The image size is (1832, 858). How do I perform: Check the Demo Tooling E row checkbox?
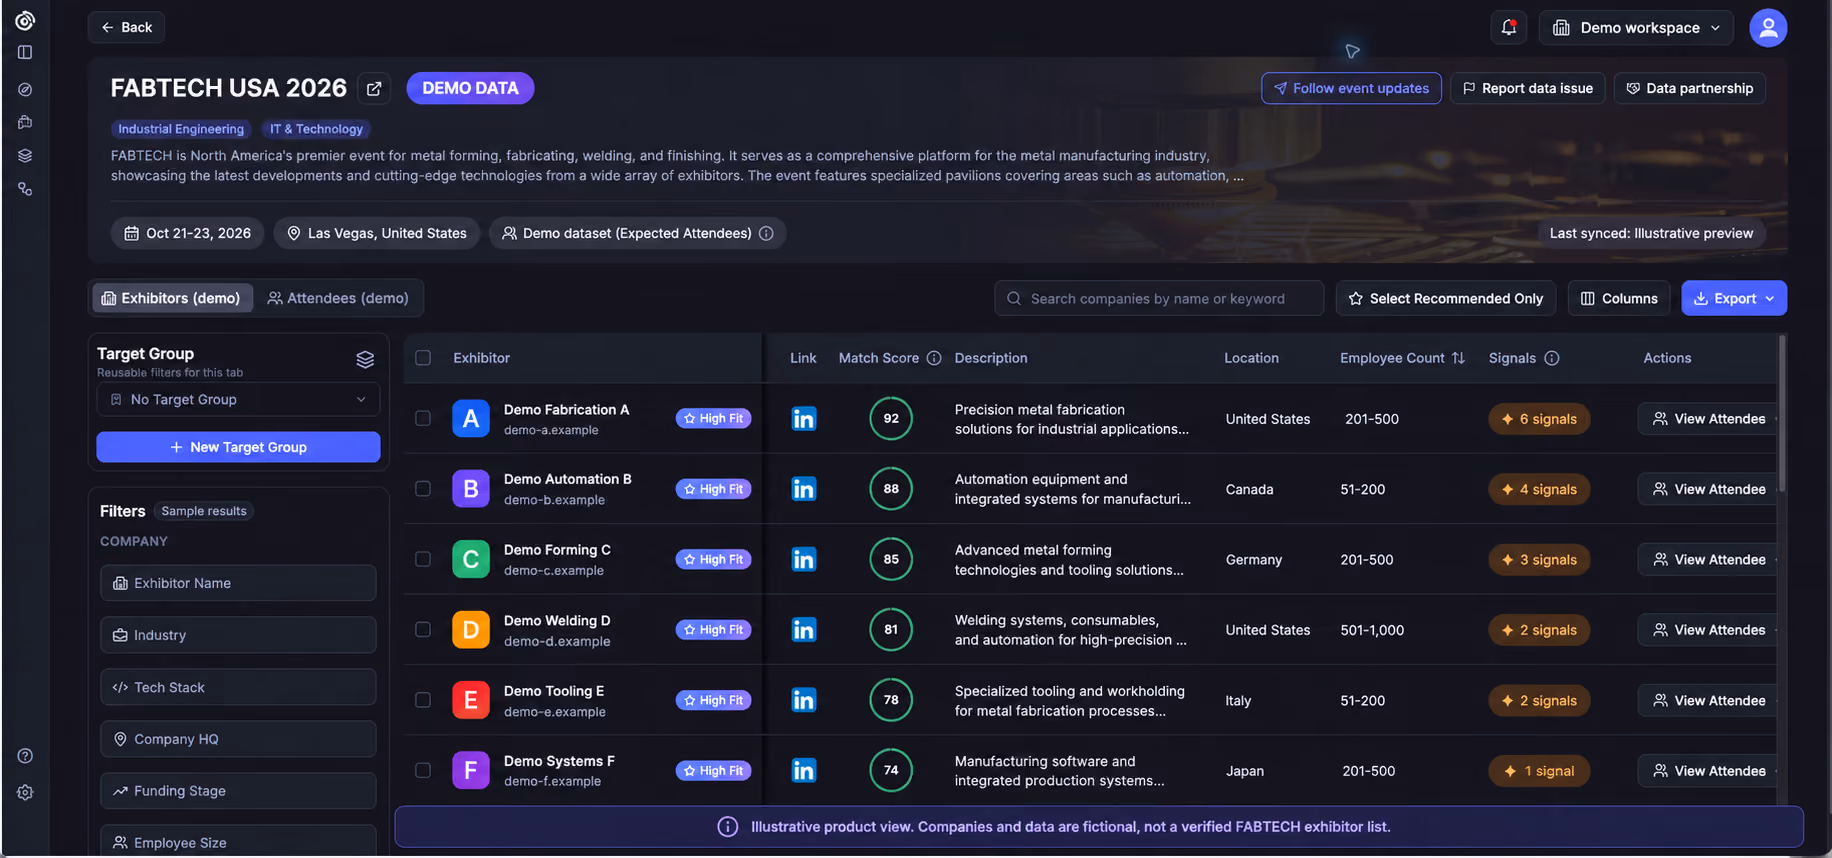point(423,701)
